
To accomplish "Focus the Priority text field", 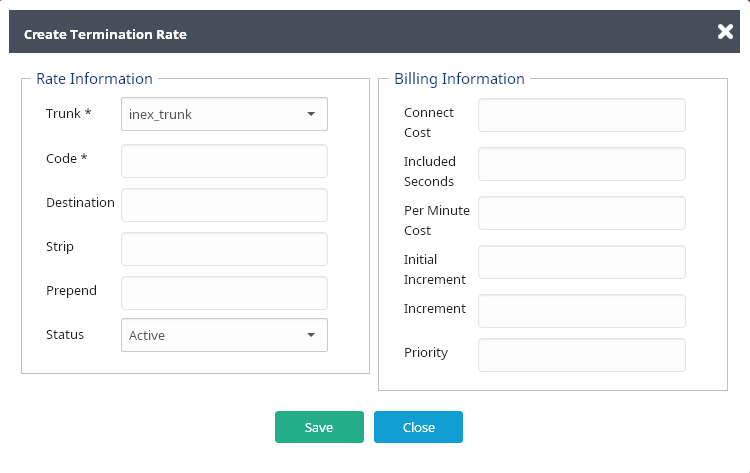I will pyautogui.click(x=582, y=355).
